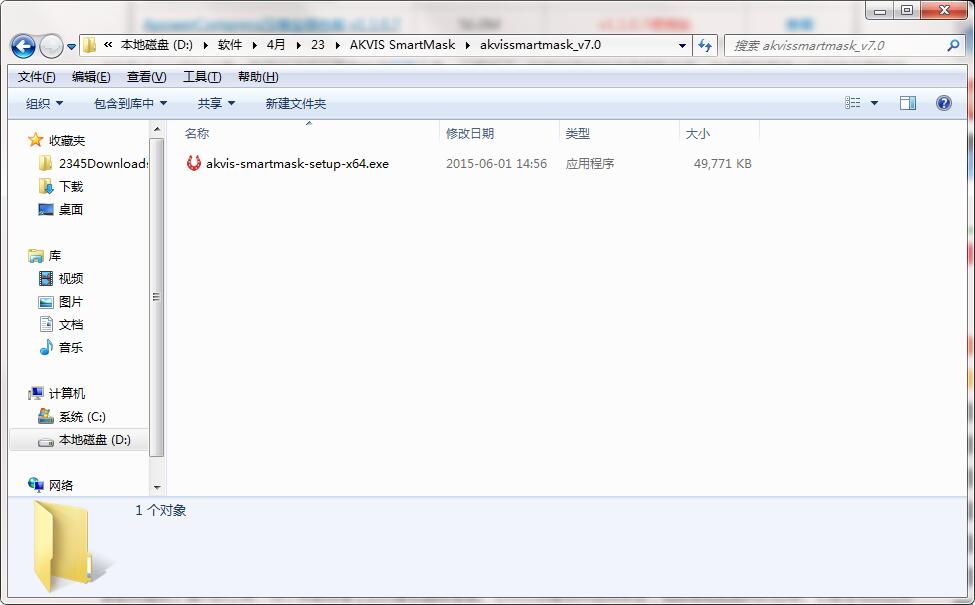Navigate to AKVIS SmartMask breadcrumb
The image size is (975, 605).
[x=402, y=45]
